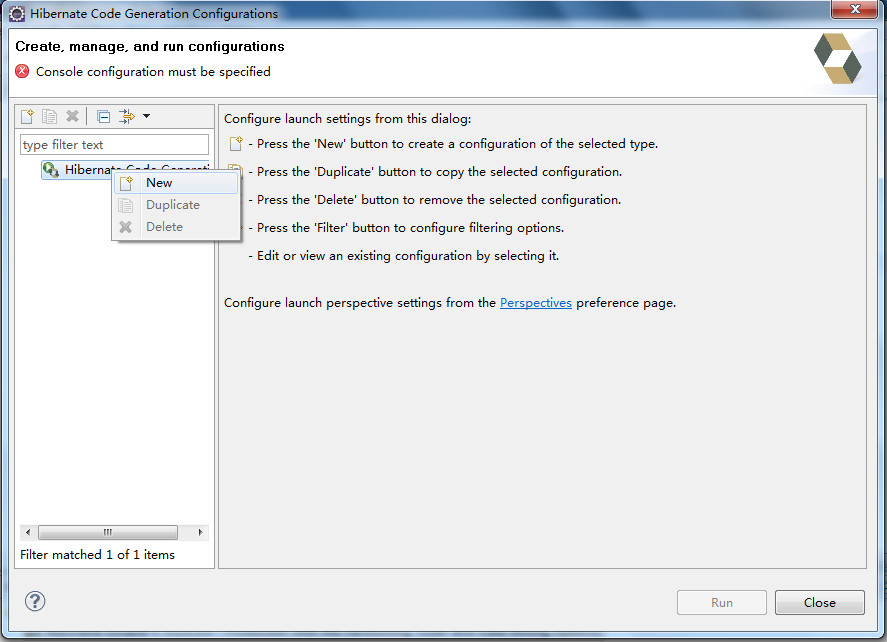This screenshot has height=642, width=887.
Task: Click the left scroll arrow of the tree panel
Action: coord(27,532)
